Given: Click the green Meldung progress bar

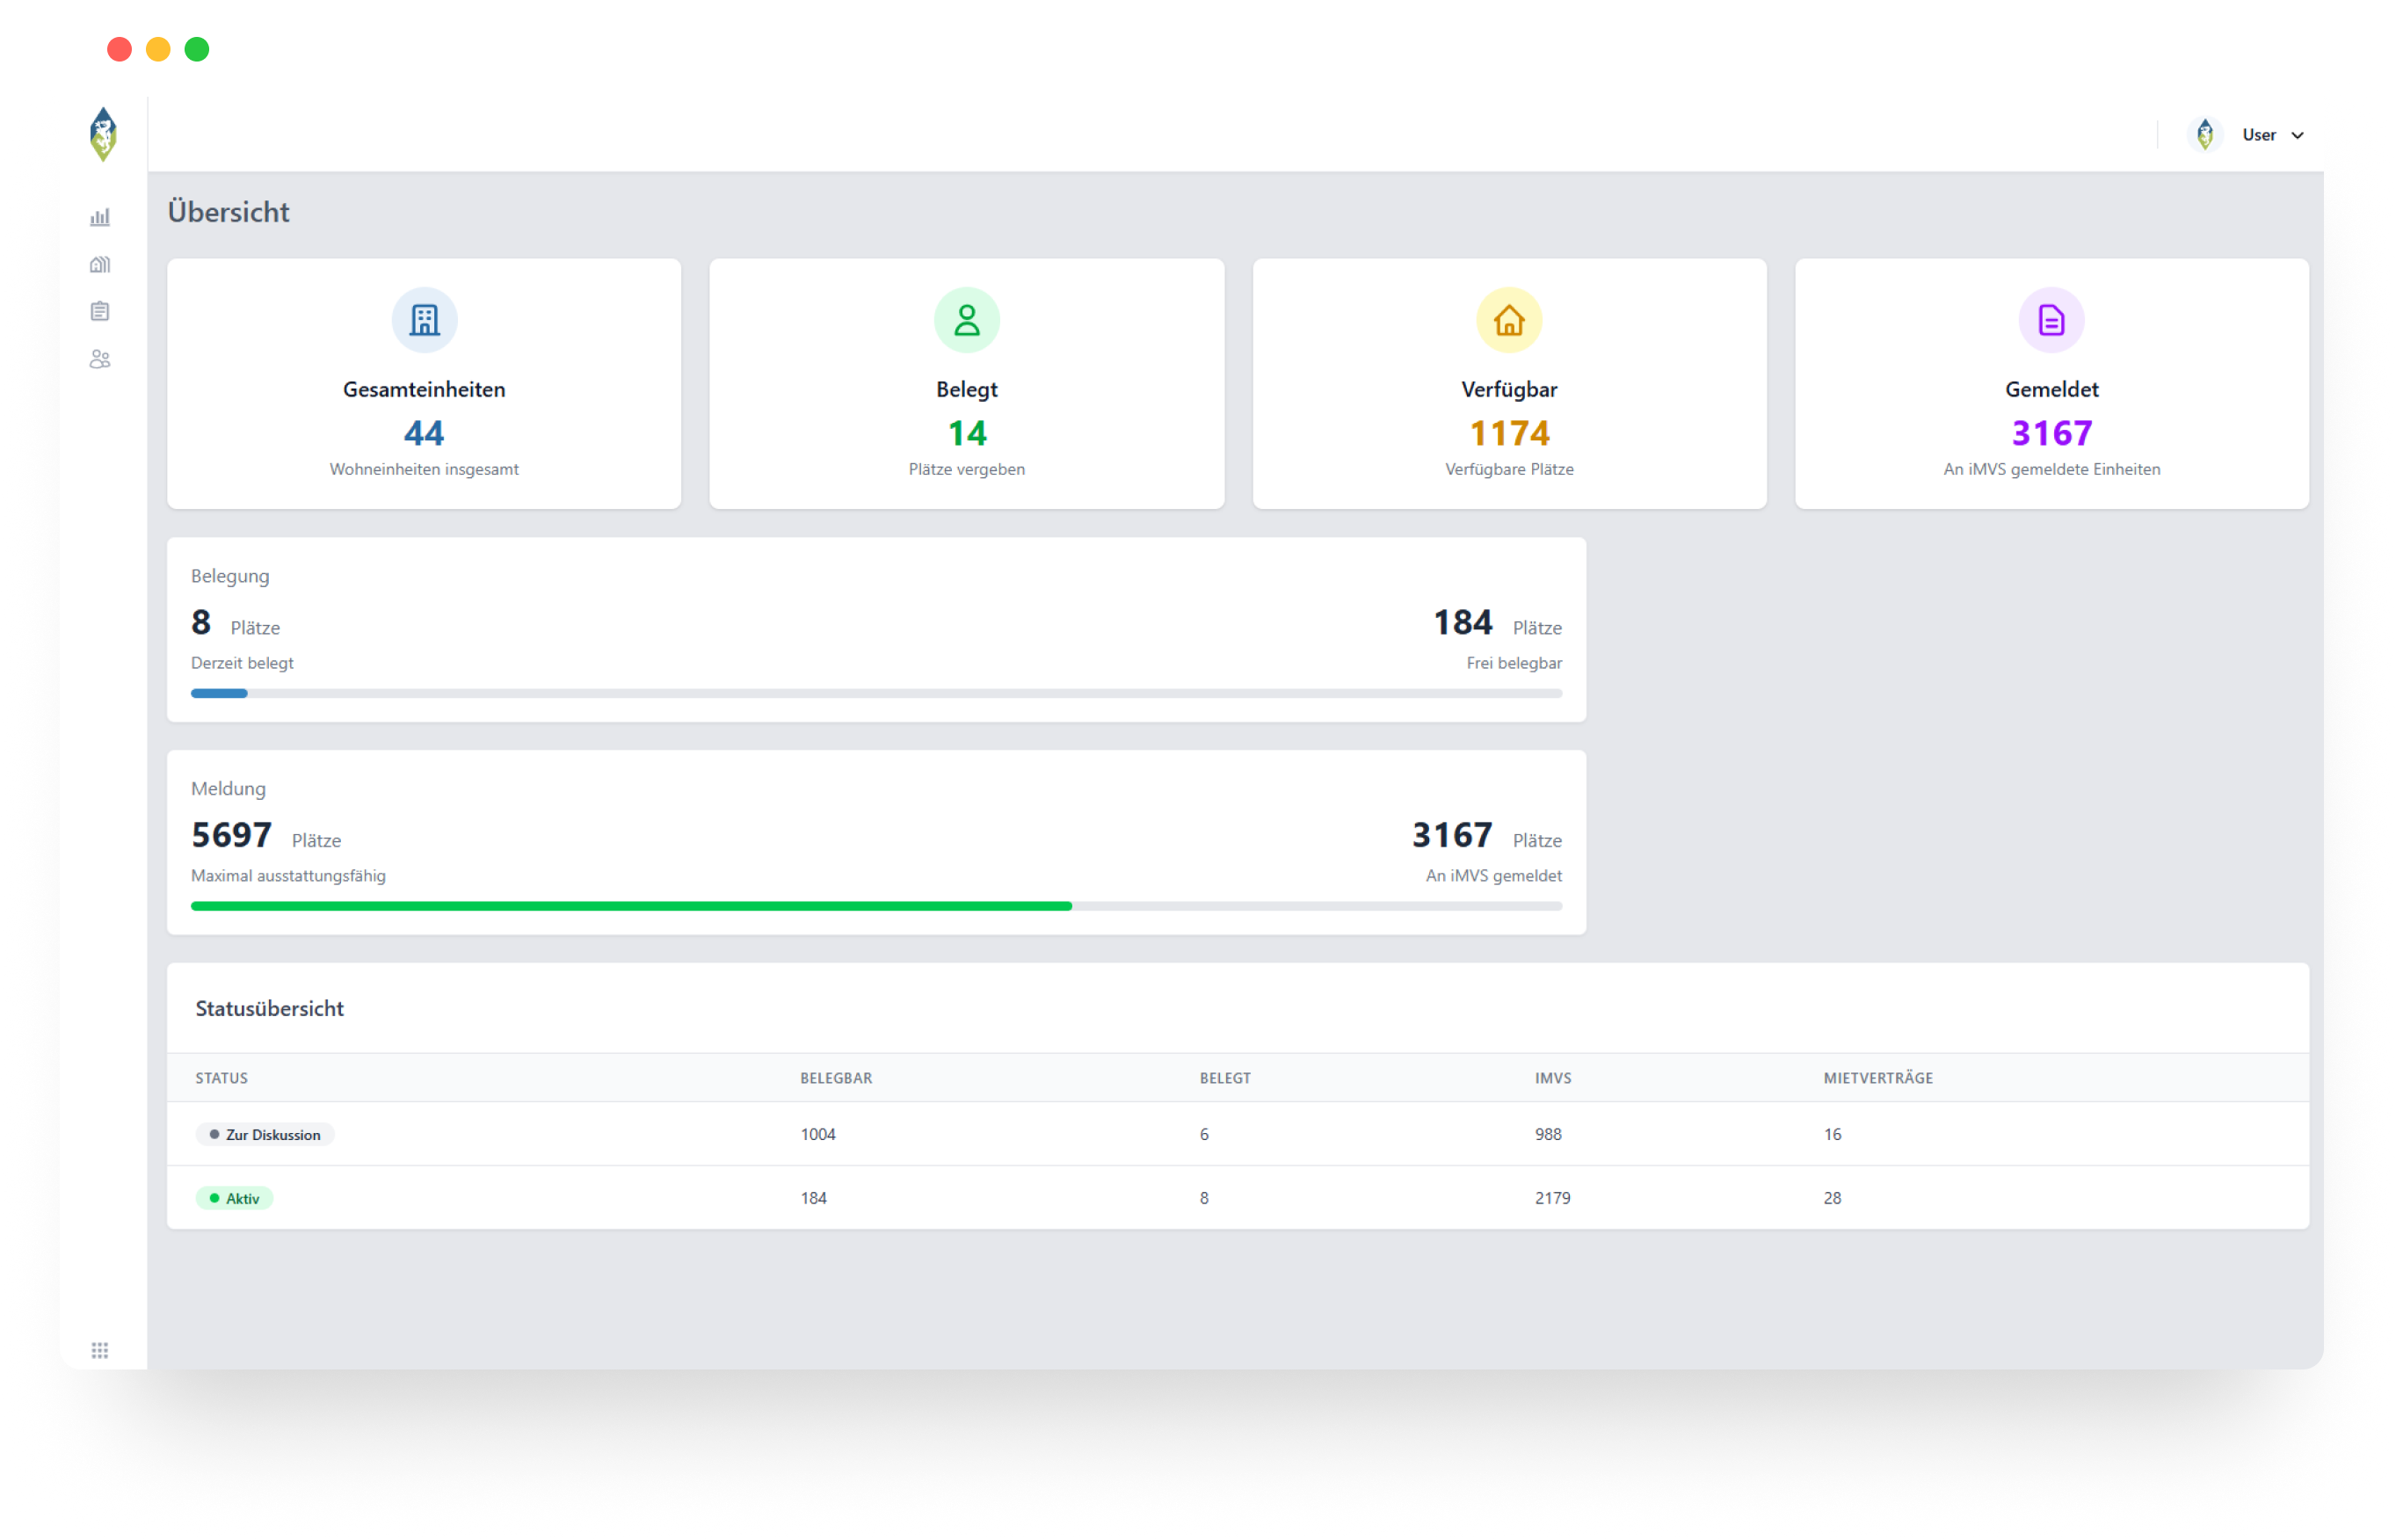Looking at the screenshot, I should (876, 906).
